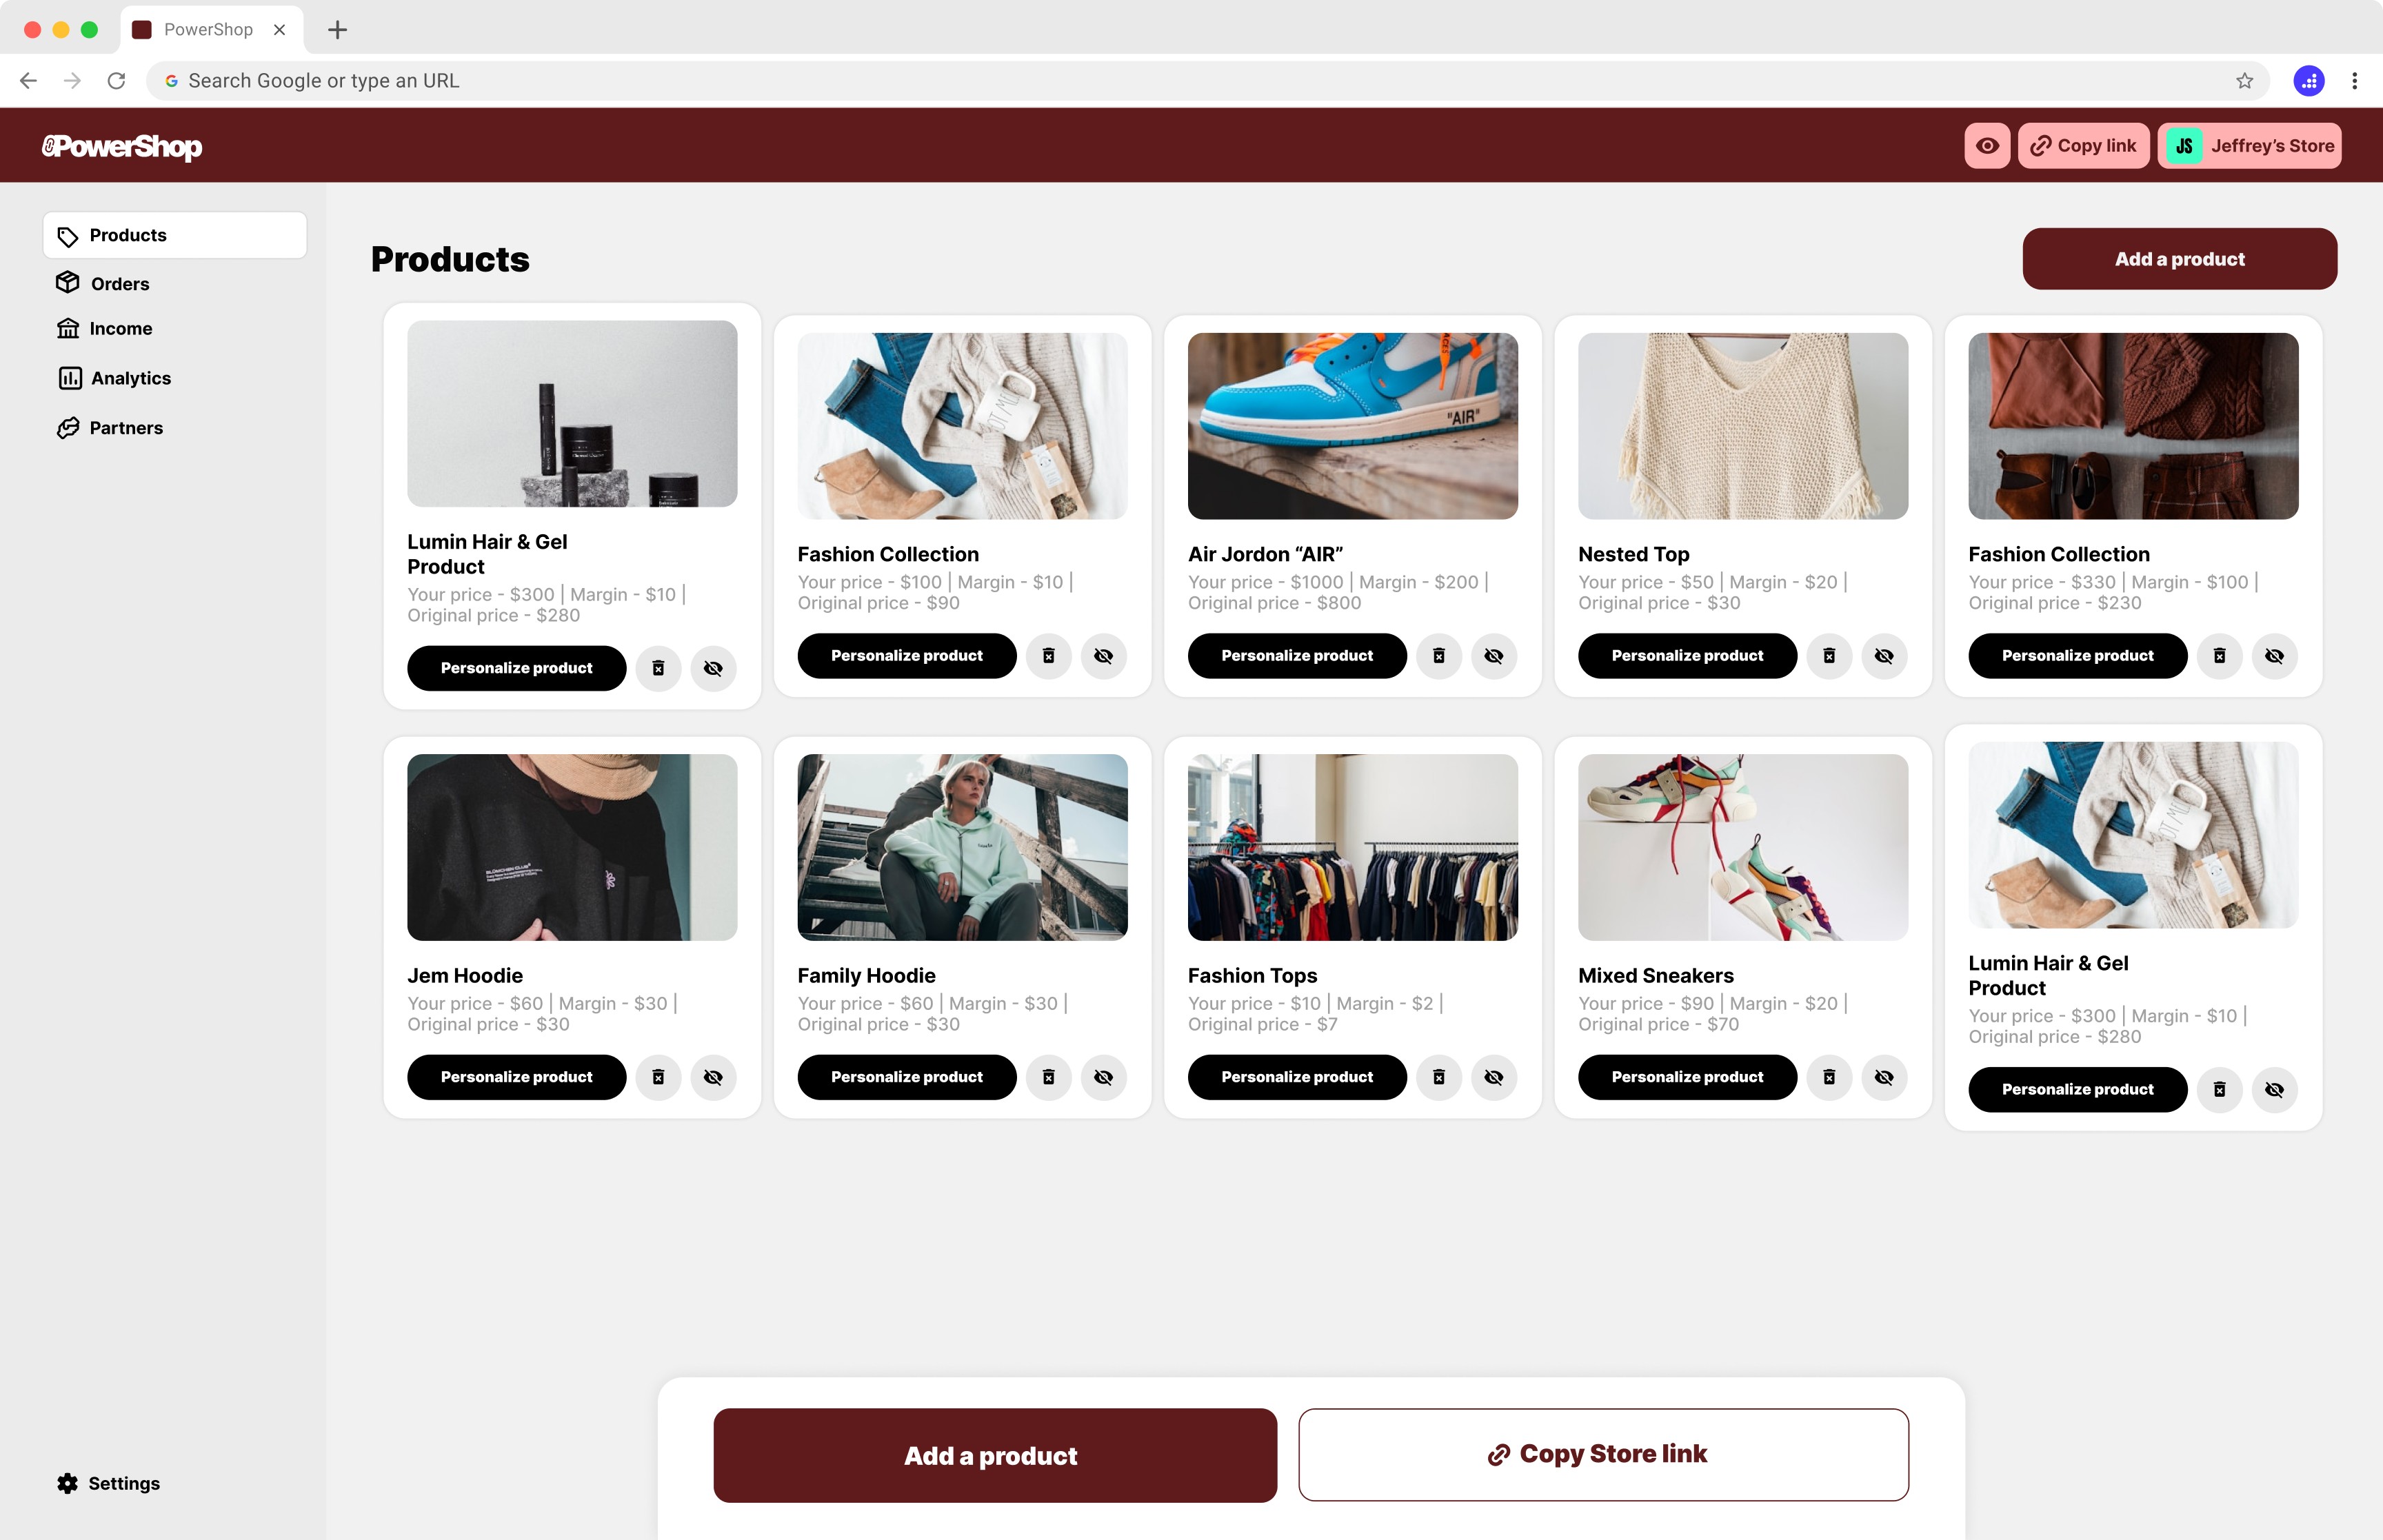Reload the page with refresh icon

(117, 81)
